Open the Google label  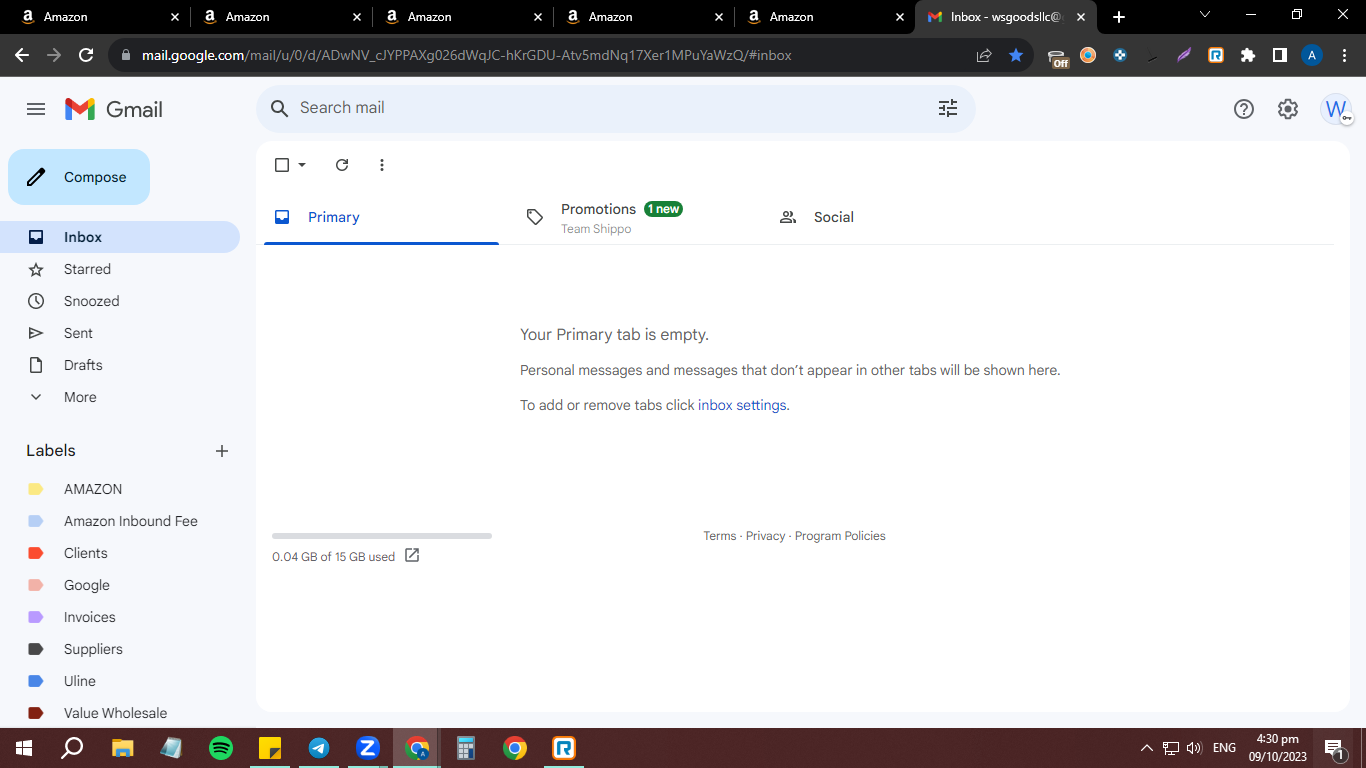tap(120, 585)
